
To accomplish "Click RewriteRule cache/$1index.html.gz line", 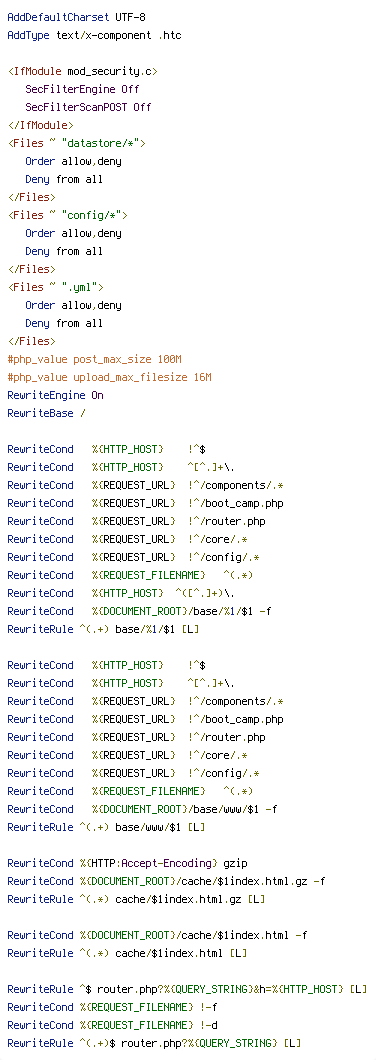I will (136, 899).
